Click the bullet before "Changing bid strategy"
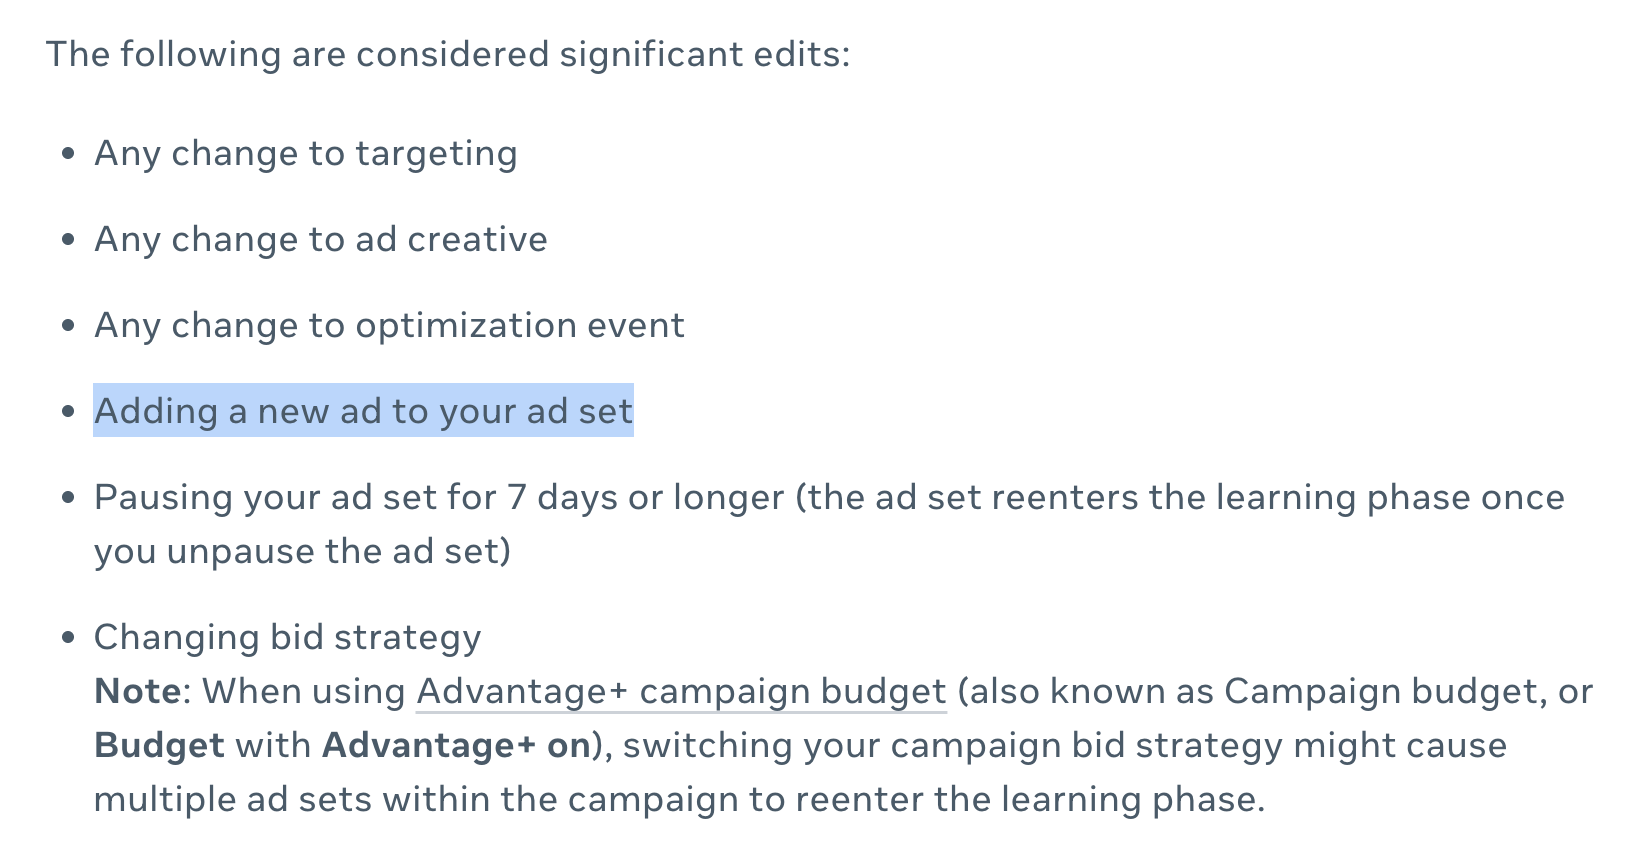 [68, 638]
